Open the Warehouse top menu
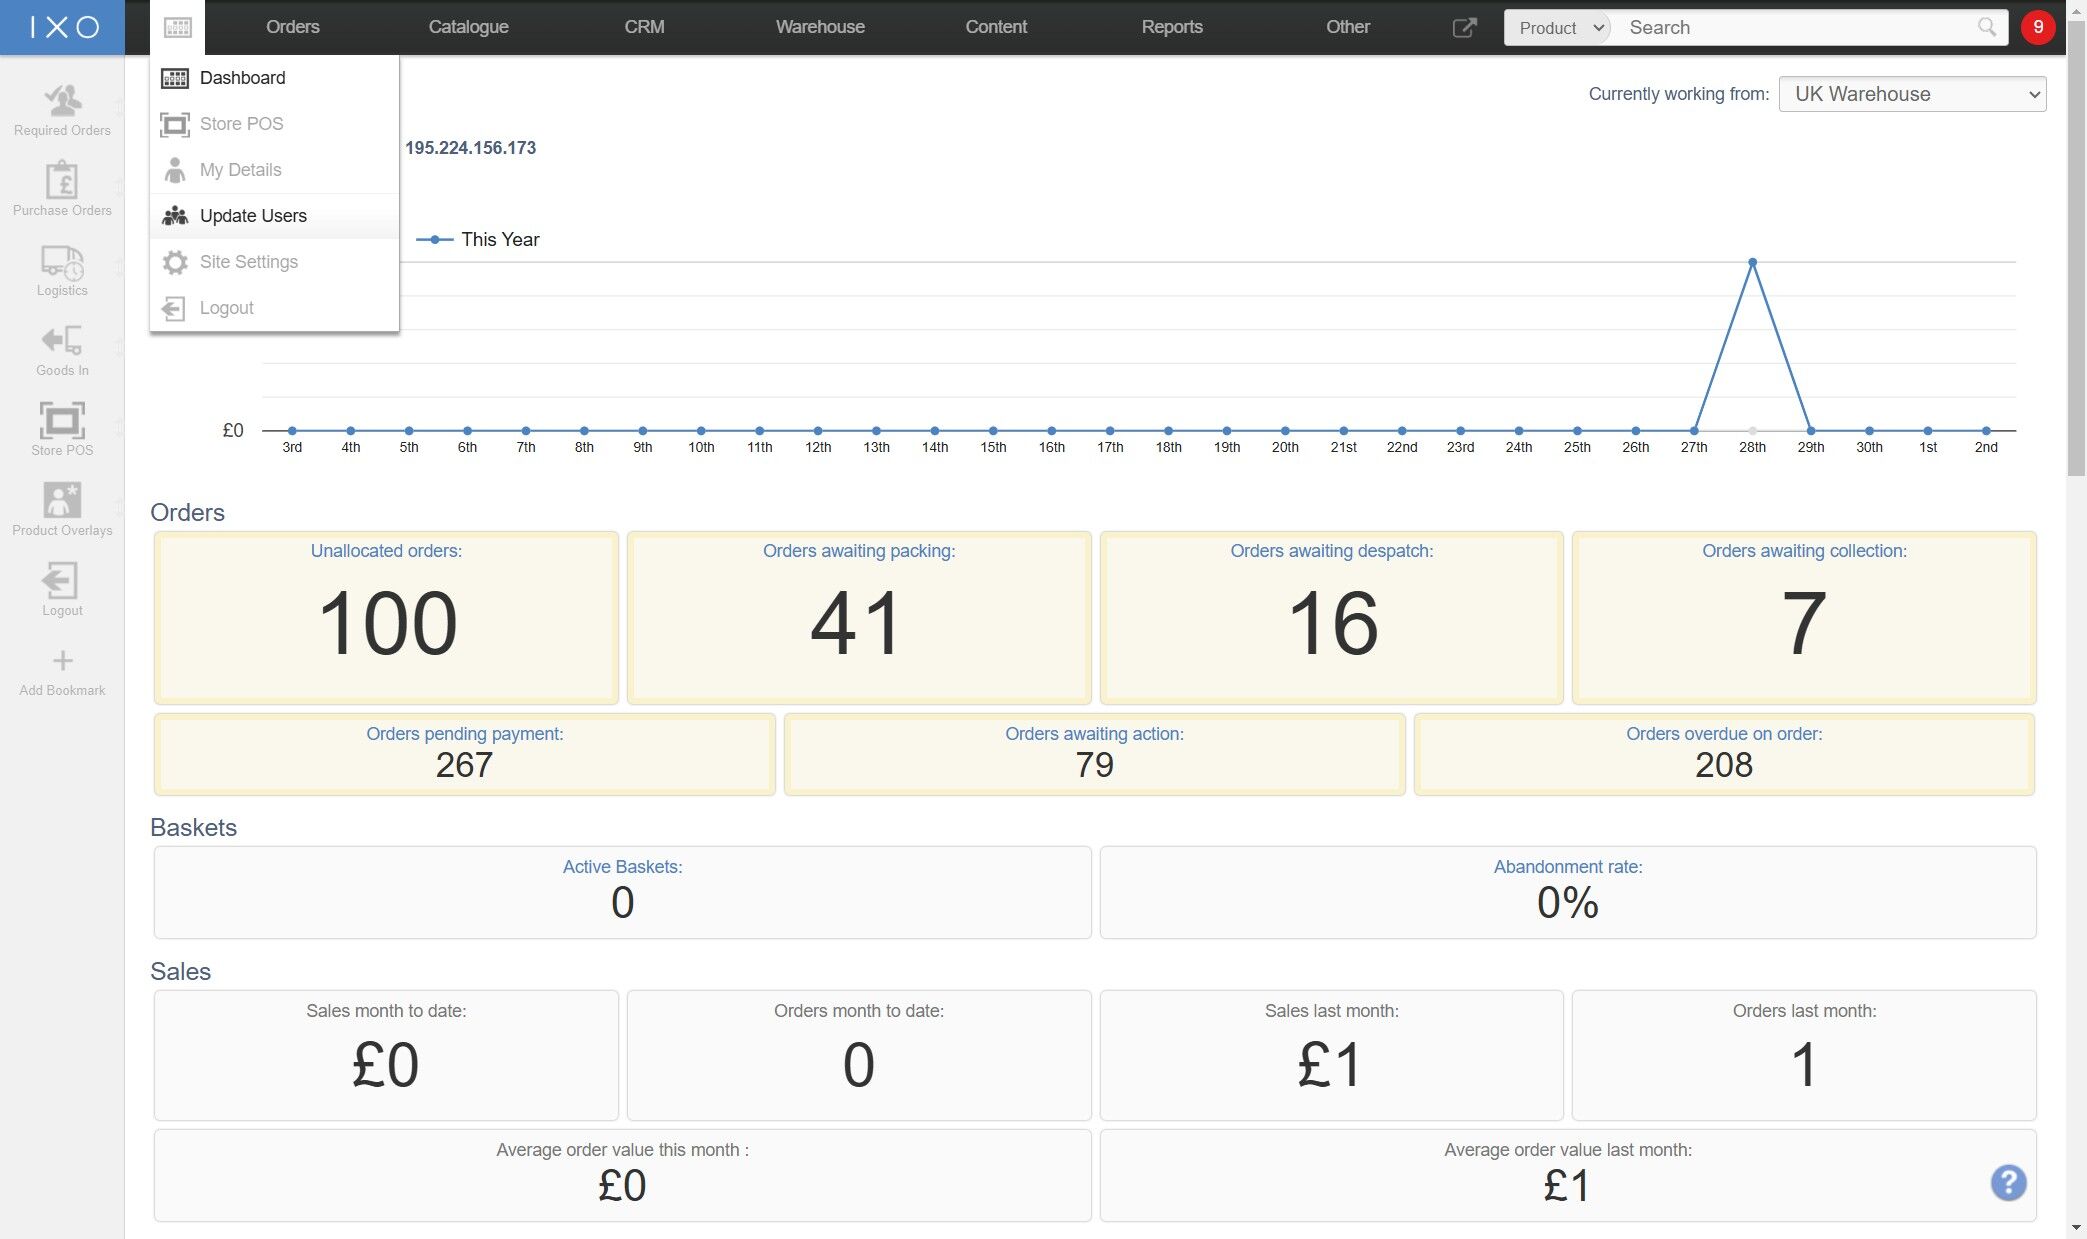The height and width of the screenshot is (1239, 2087). coord(819,27)
